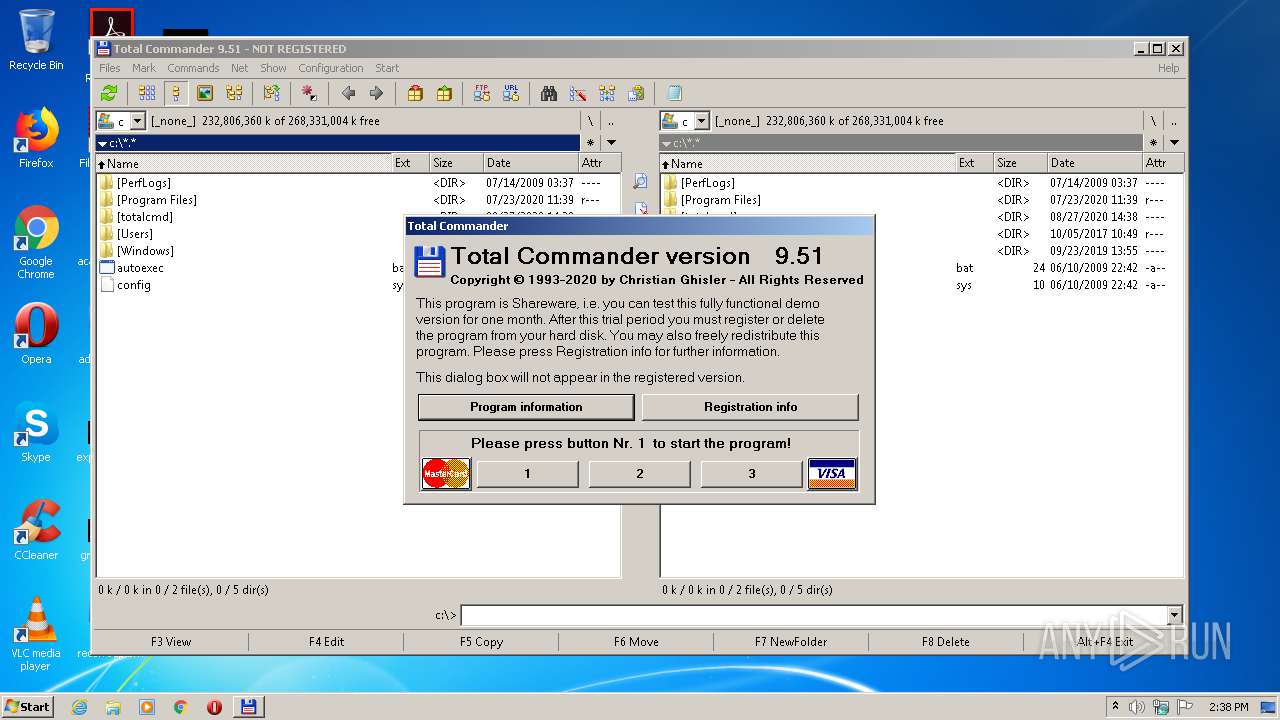
Task: Select [Program Files] folder in left panel
Action: coord(156,200)
